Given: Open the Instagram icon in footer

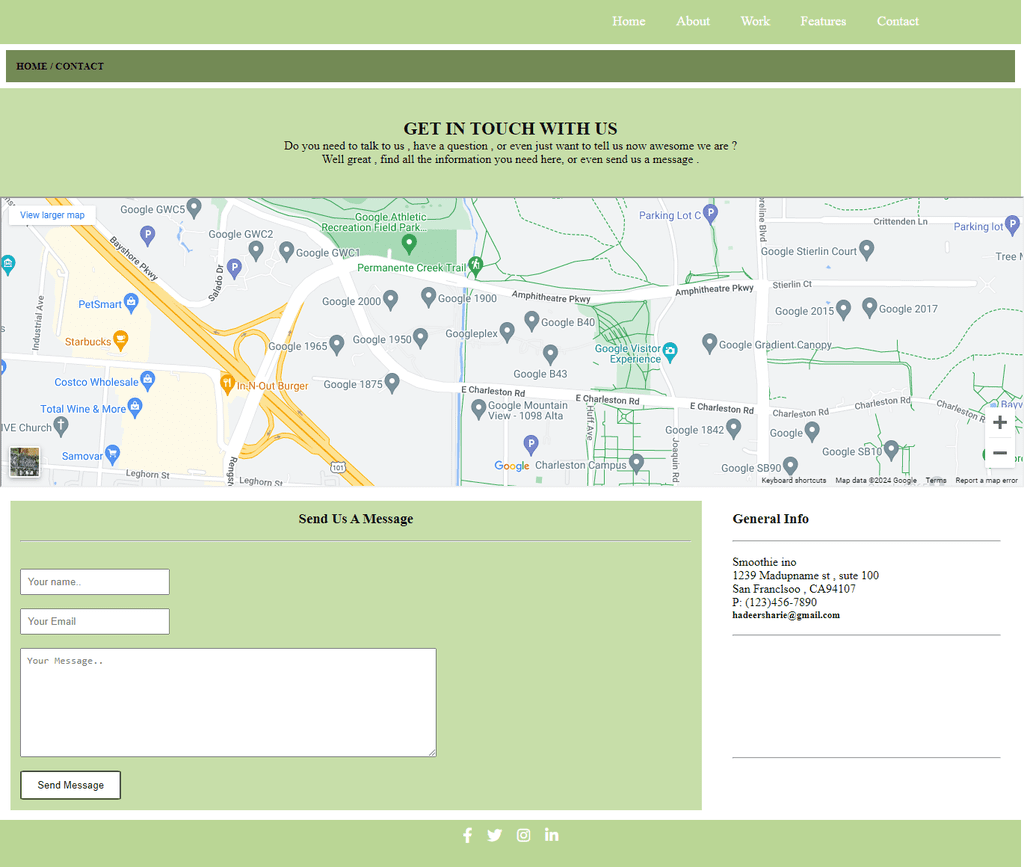Looking at the screenshot, I should (x=523, y=836).
